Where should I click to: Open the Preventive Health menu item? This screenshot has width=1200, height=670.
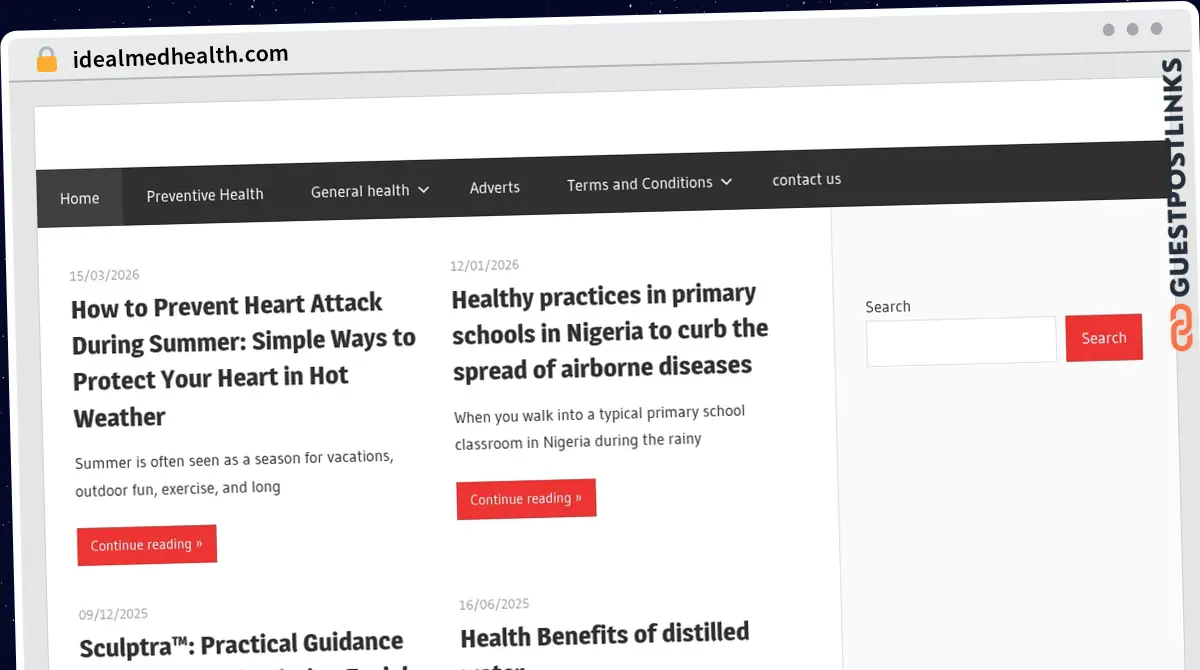pos(205,195)
